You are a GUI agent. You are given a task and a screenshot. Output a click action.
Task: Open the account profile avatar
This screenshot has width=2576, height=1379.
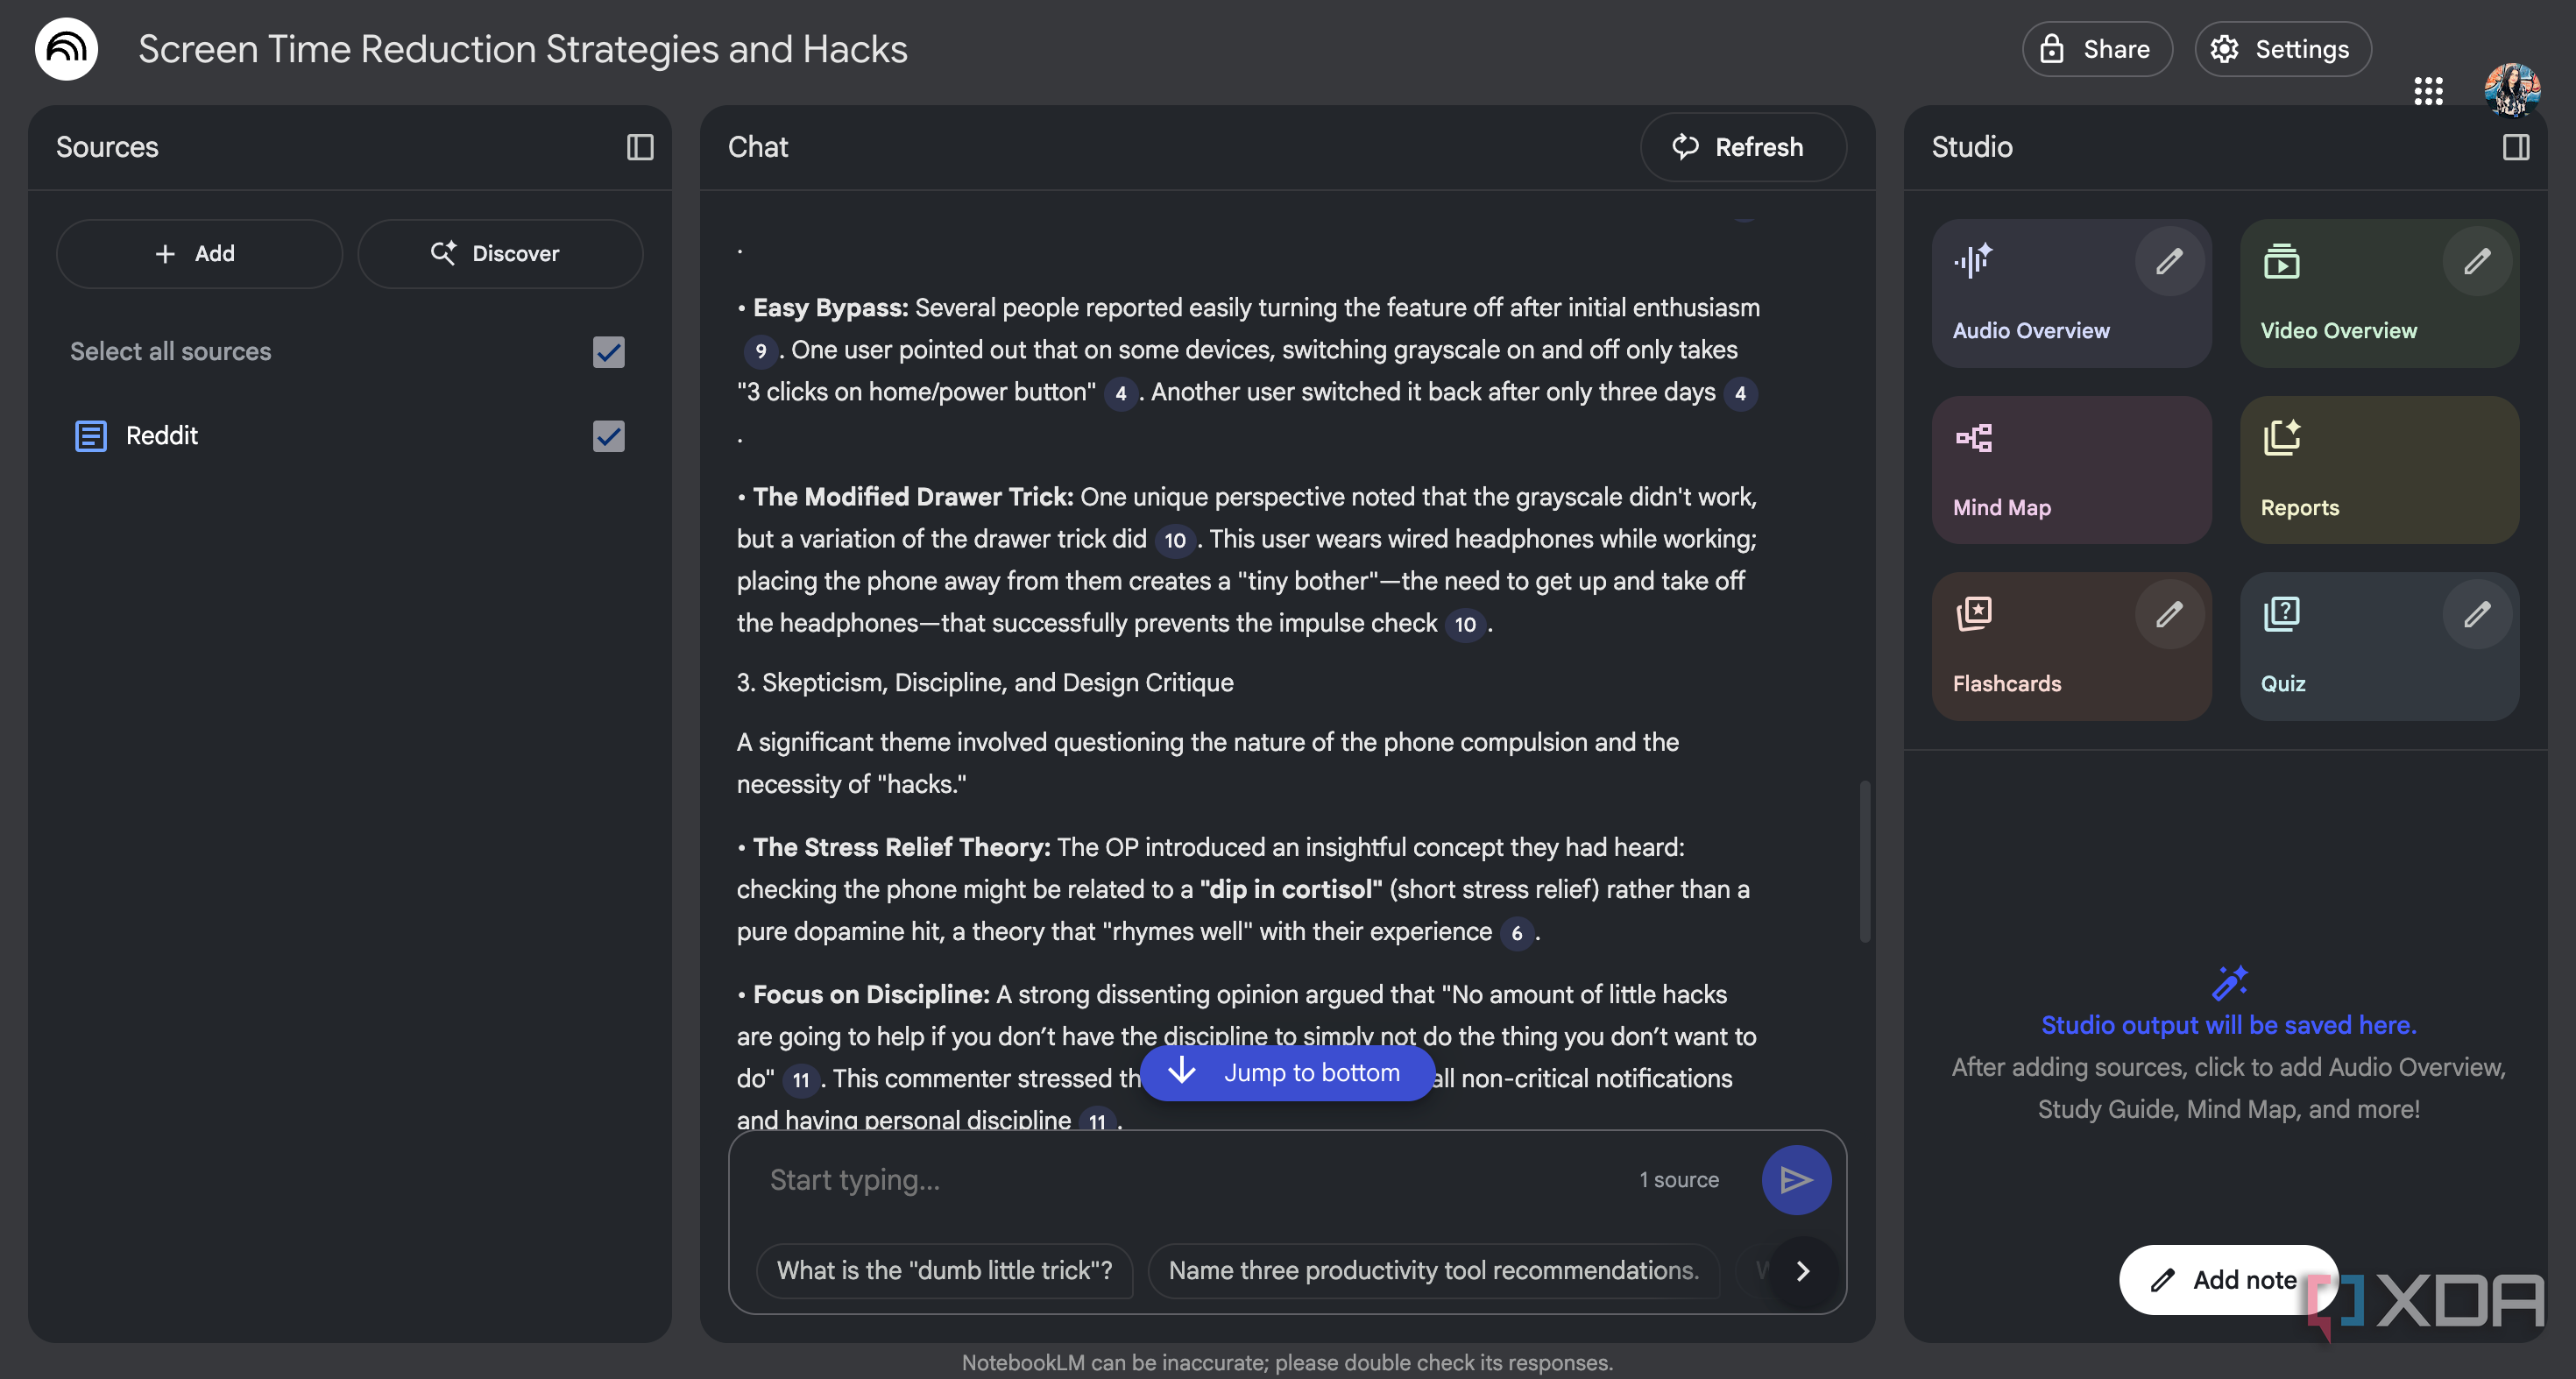click(x=2512, y=91)
